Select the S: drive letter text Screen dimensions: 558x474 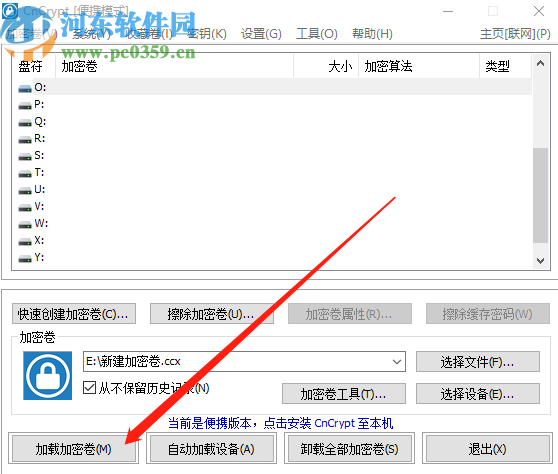(39, 156)
